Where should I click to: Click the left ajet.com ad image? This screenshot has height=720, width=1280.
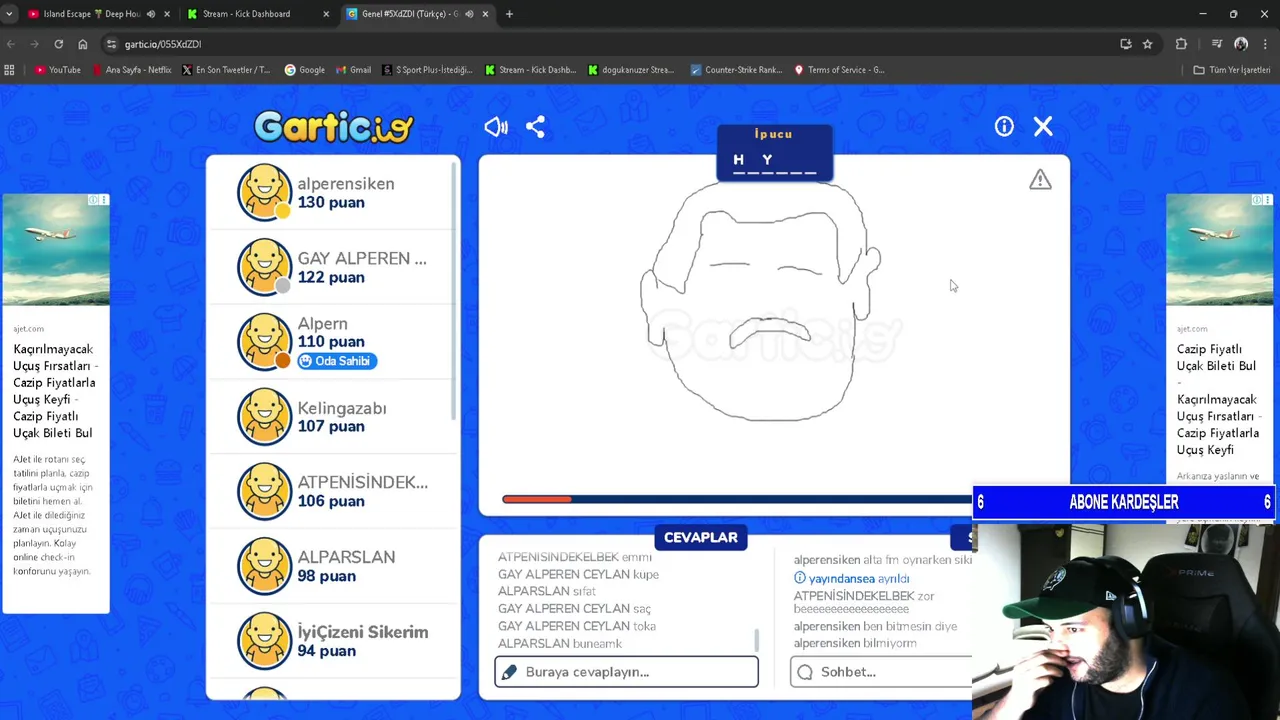coord(56,250)
